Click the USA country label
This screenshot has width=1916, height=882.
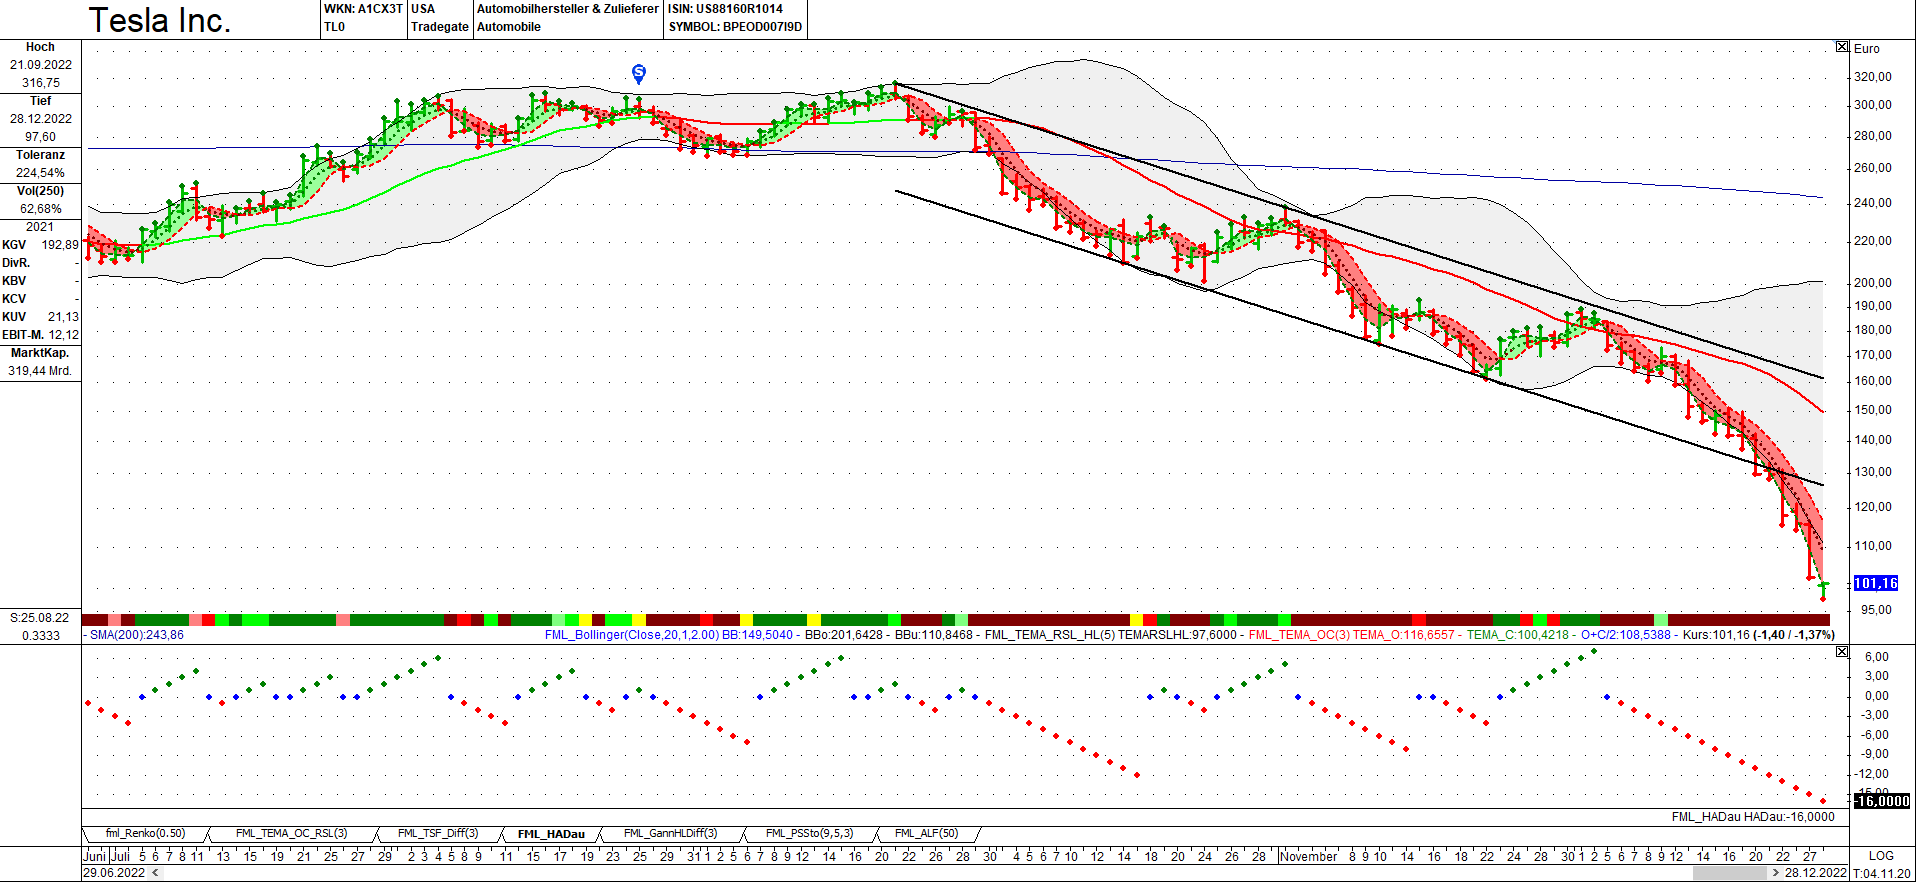pos(423,9)
